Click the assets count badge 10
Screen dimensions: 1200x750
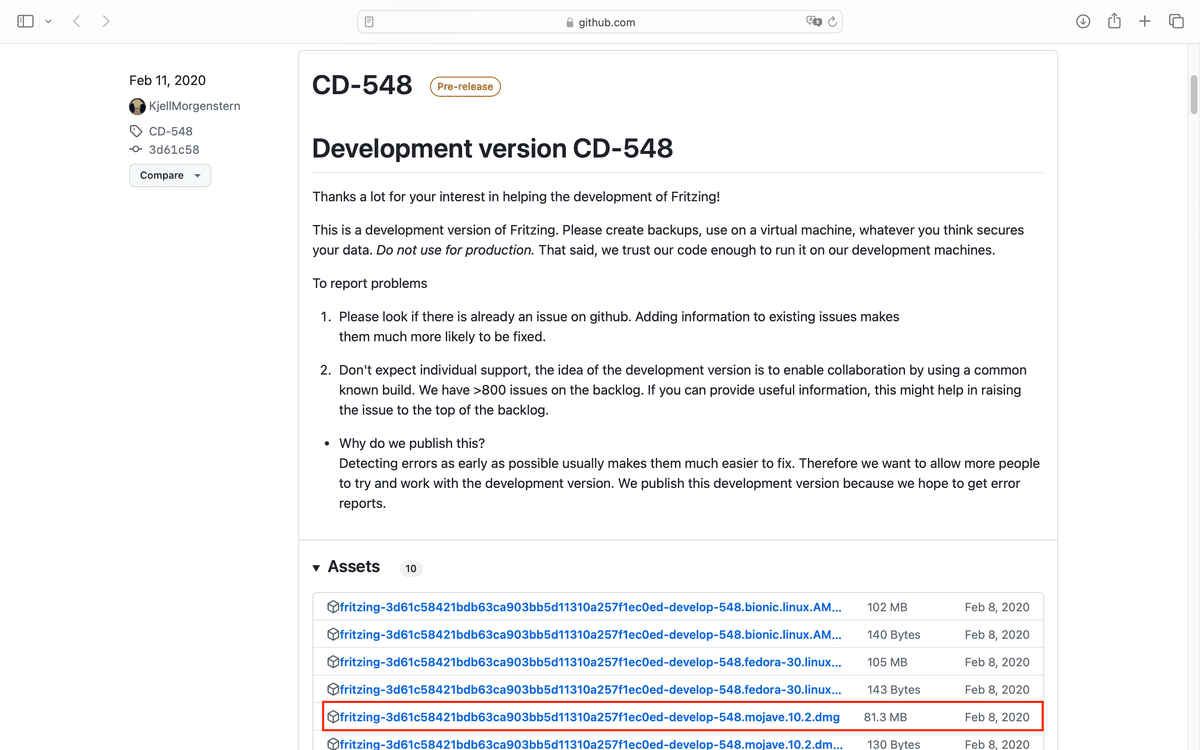(x=411, y=568)
